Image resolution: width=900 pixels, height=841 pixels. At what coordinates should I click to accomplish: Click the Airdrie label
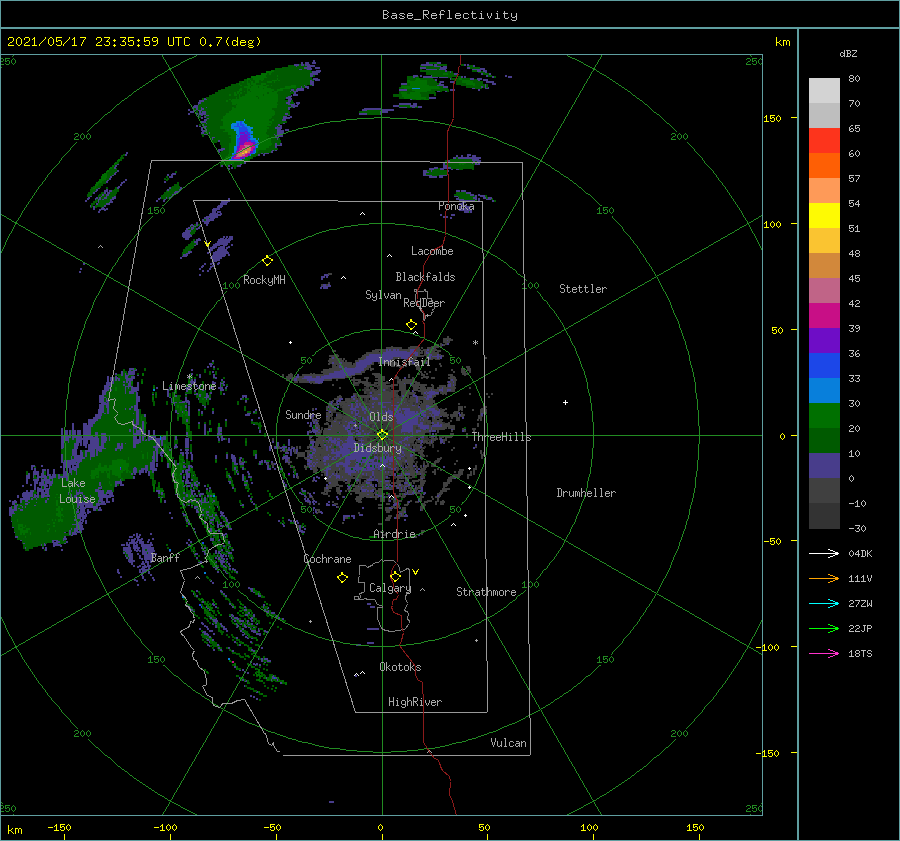pyautogui.click(x=394, y=534)
